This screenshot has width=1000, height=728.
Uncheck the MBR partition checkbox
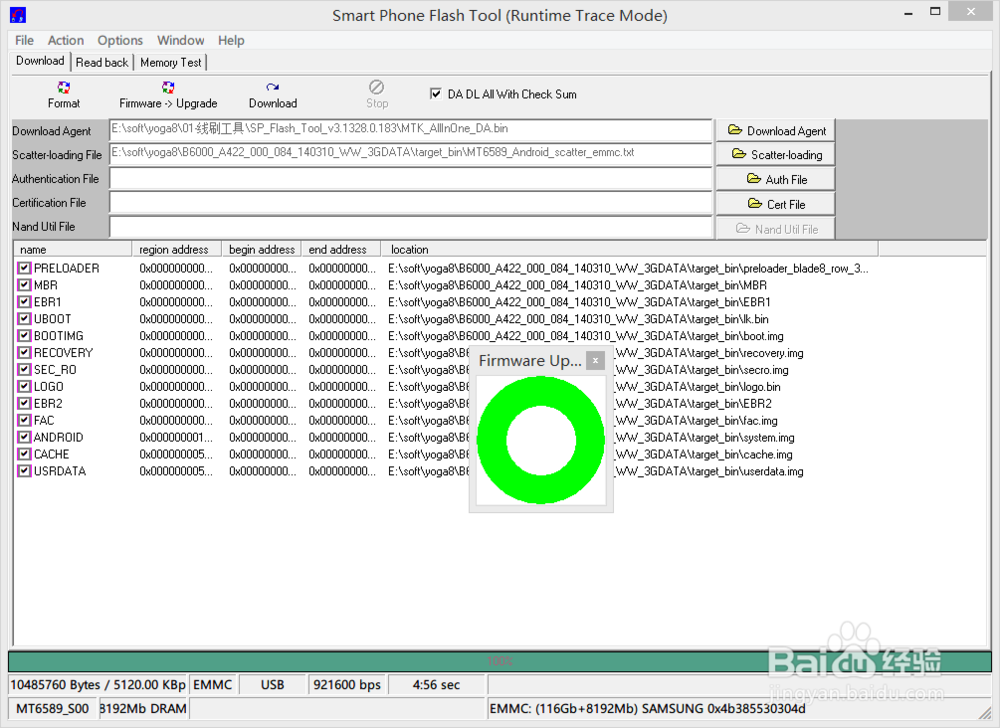(24, 285)
